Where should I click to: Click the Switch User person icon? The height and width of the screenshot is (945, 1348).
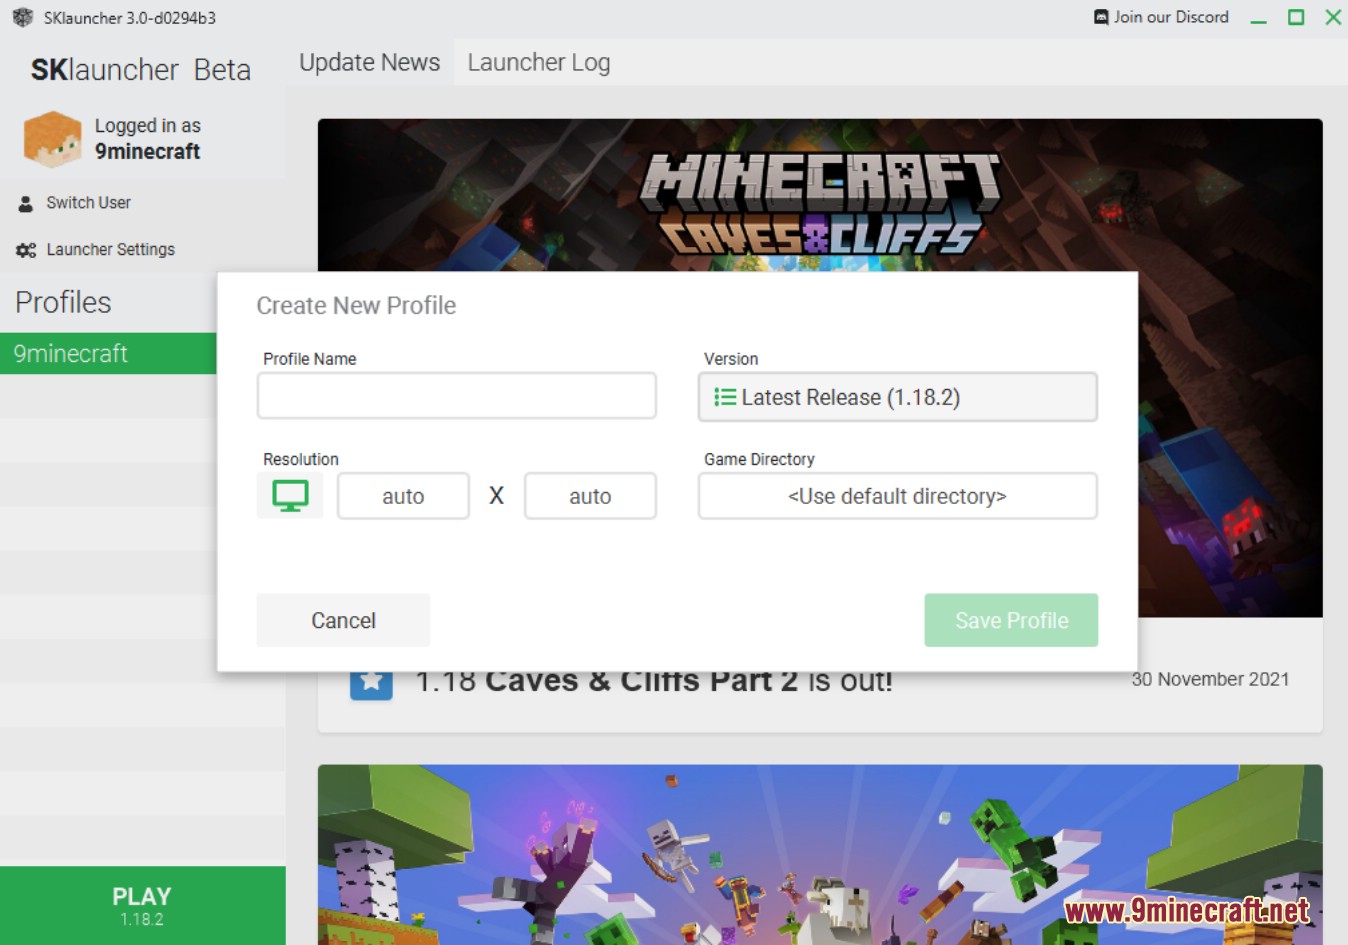tap(26, 203)
